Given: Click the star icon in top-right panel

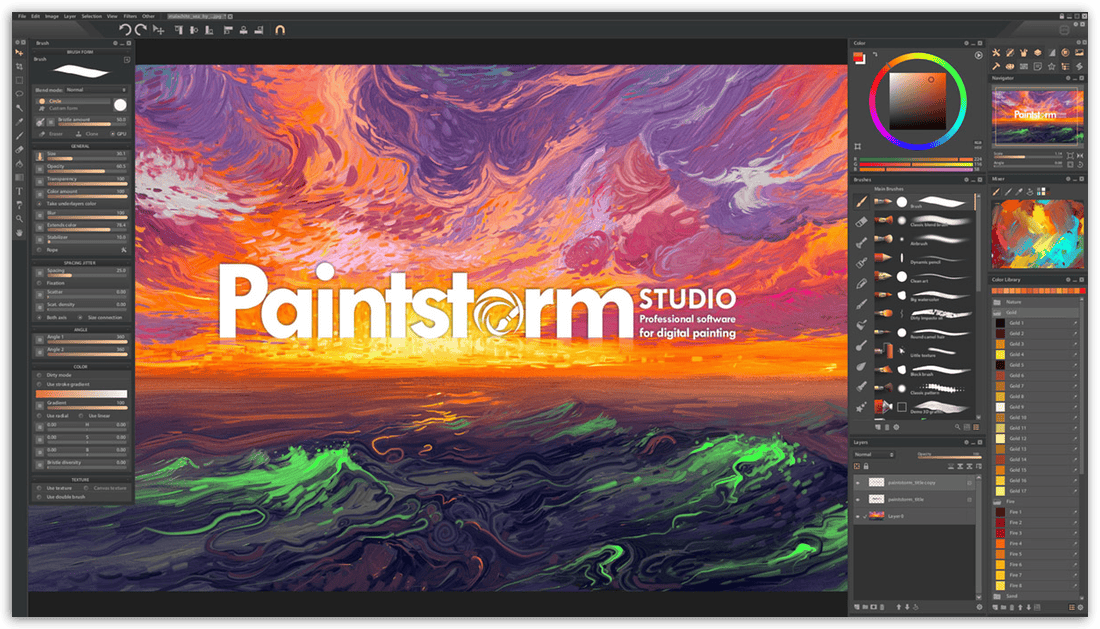Looking at the screenshot, I should point(1052,67).
